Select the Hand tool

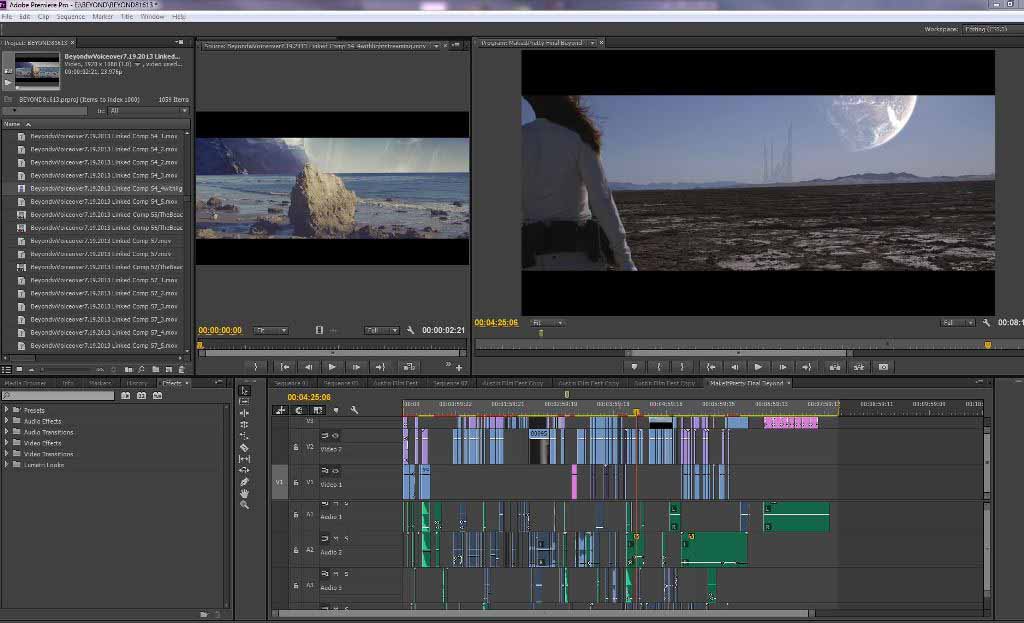pyautogui.click(x=244, y=493)
